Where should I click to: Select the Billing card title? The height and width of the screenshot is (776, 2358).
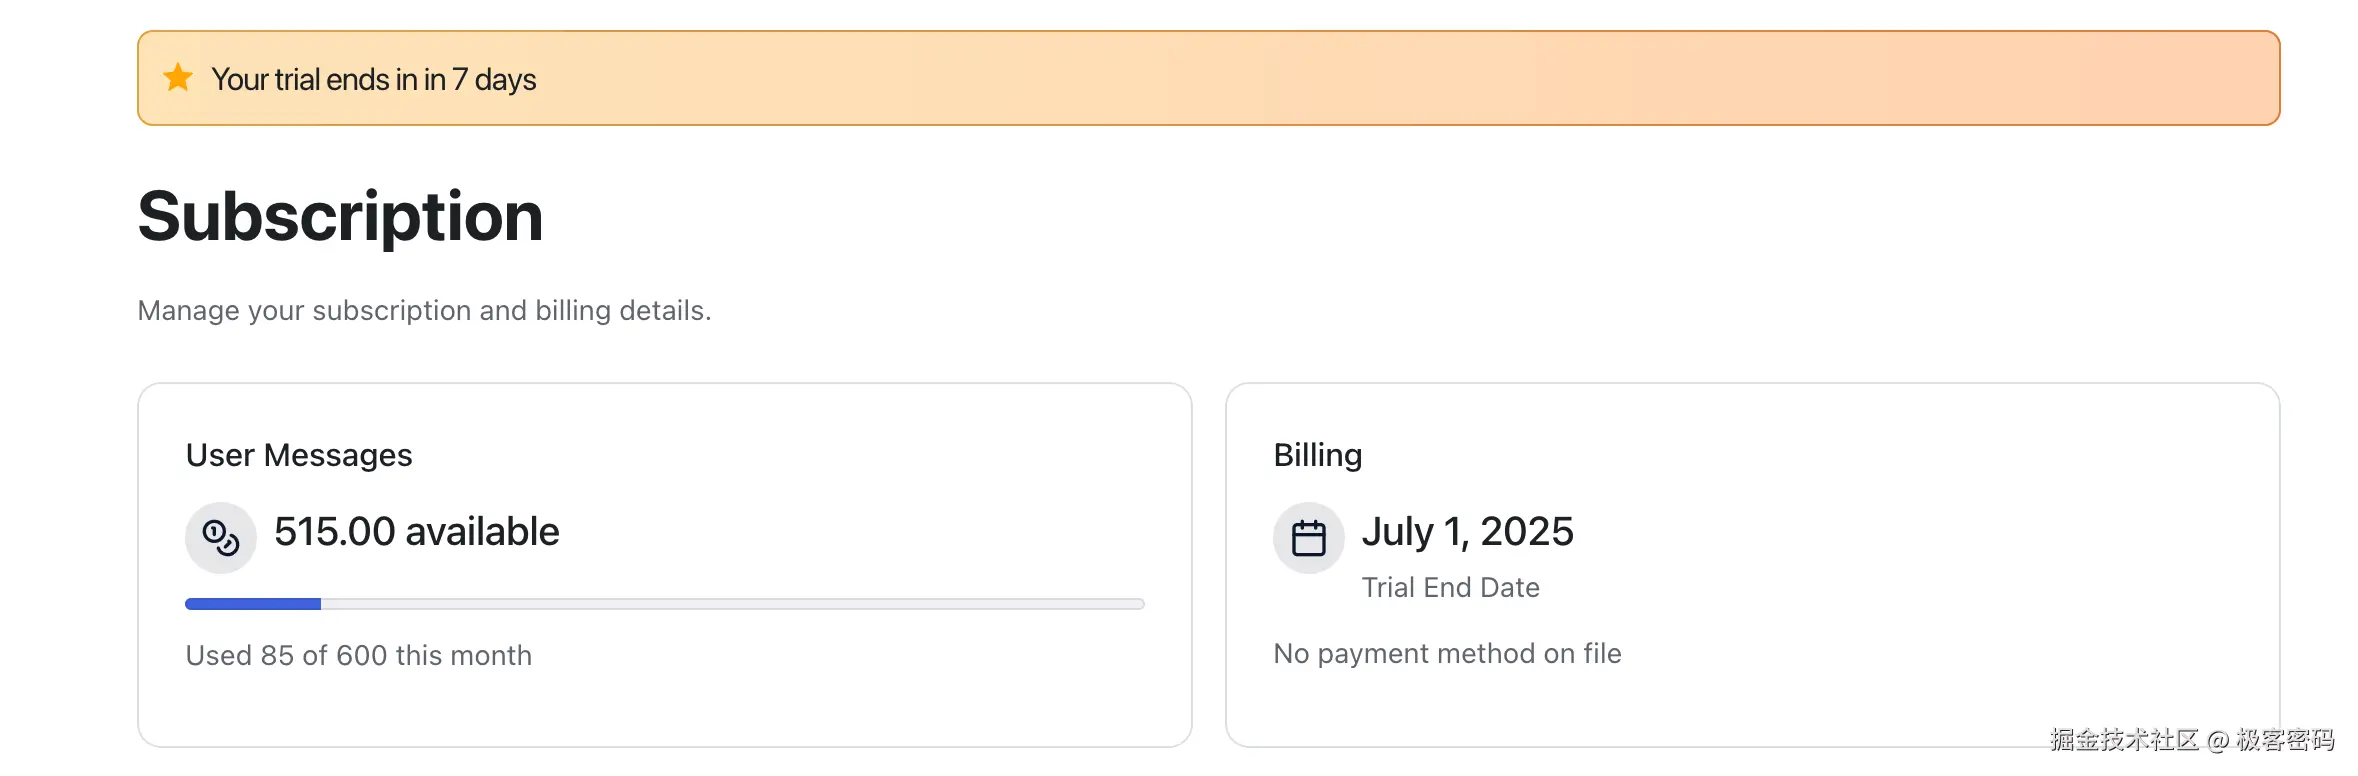click(1317, 455)
